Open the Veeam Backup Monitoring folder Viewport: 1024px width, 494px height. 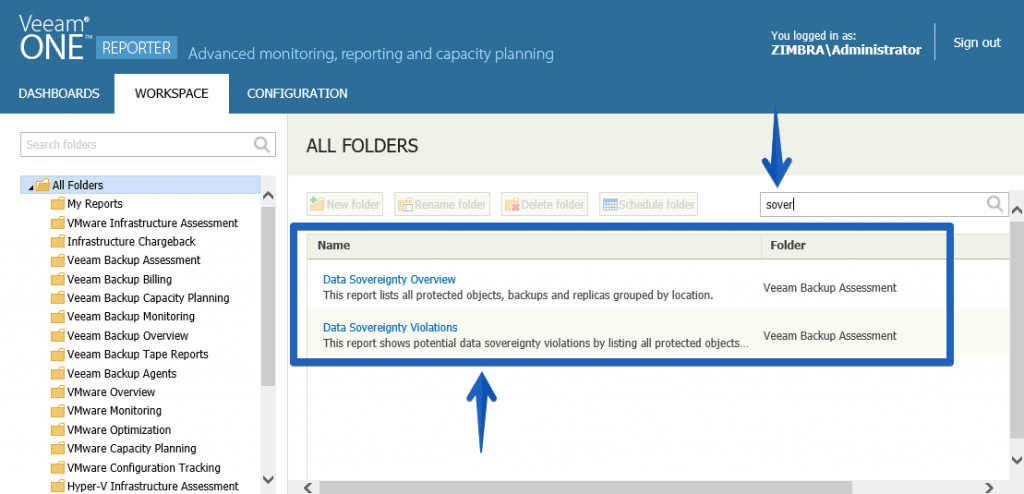[131, 316]
